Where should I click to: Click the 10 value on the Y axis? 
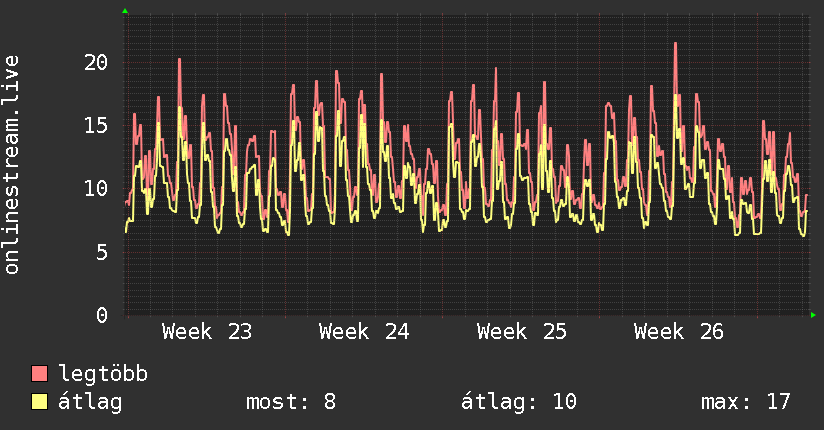pos(96,188)
